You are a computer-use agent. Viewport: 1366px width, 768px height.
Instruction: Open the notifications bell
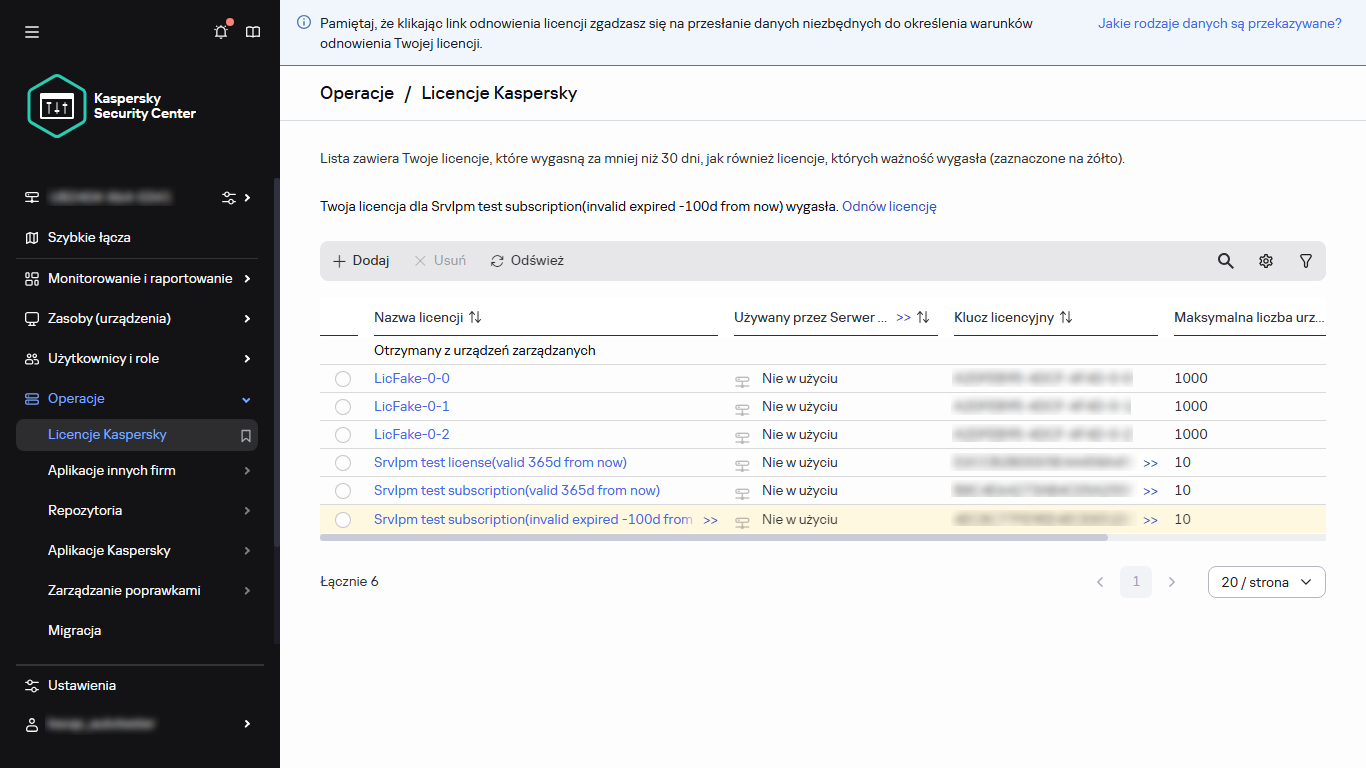click(221, 32)
